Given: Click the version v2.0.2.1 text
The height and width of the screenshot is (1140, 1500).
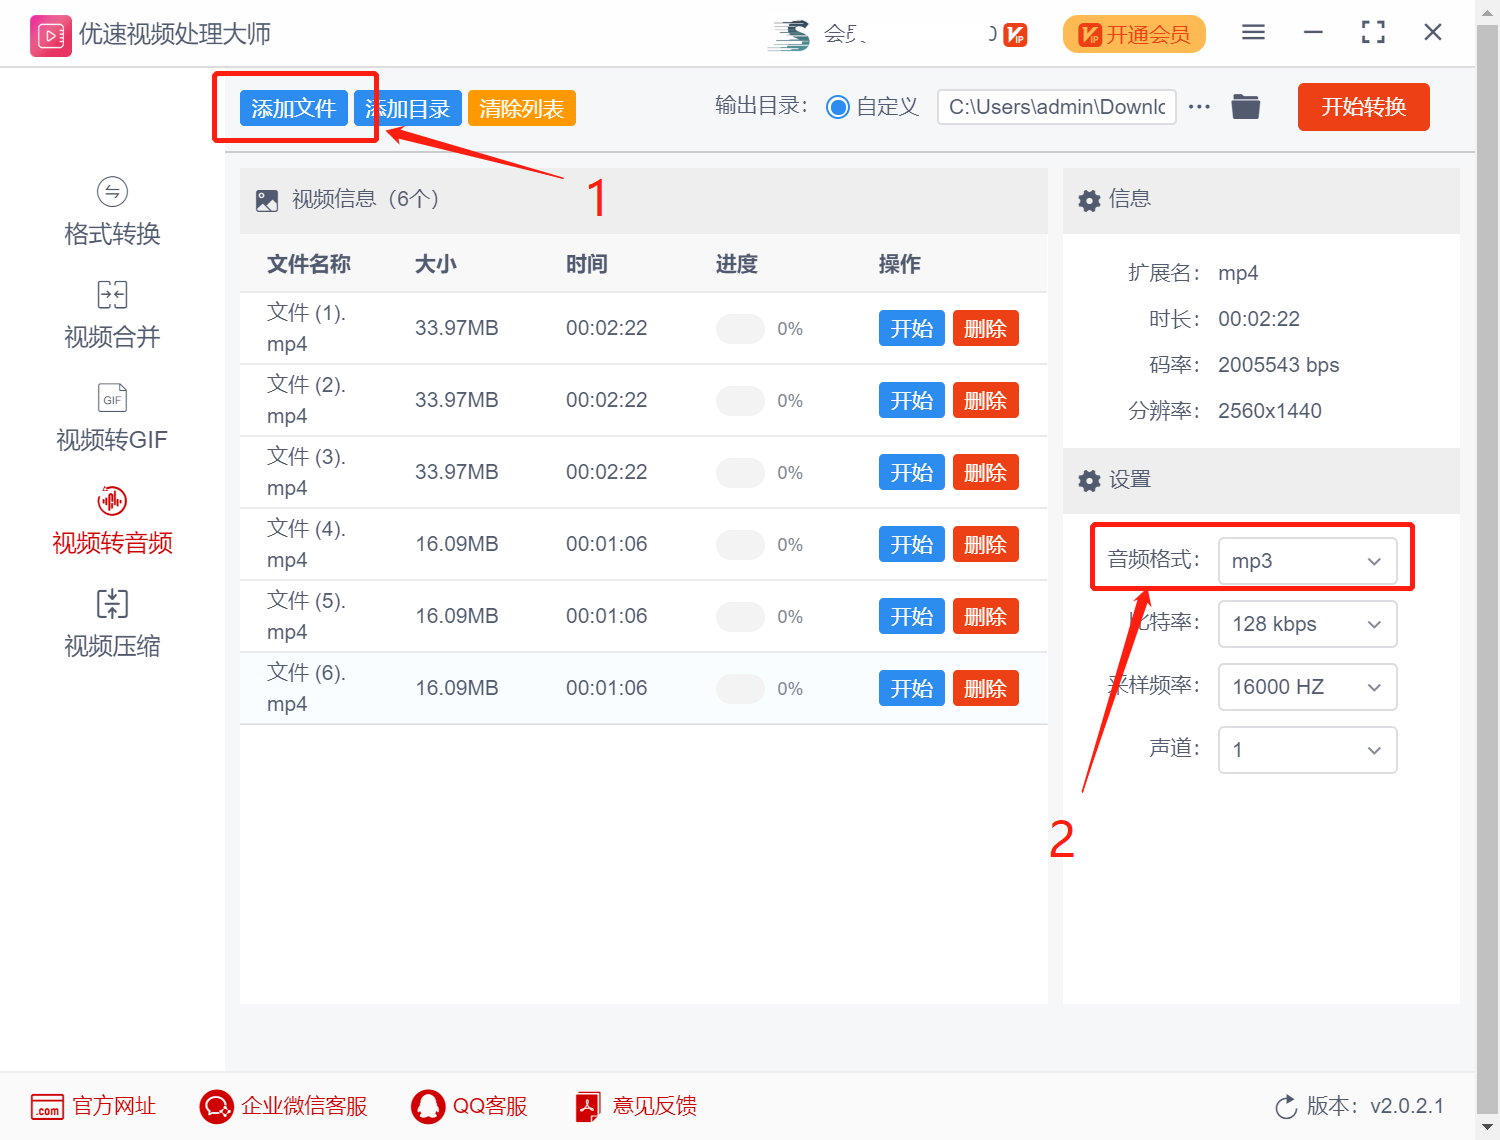Looking at the screenshot, I should [1407, 1106].
